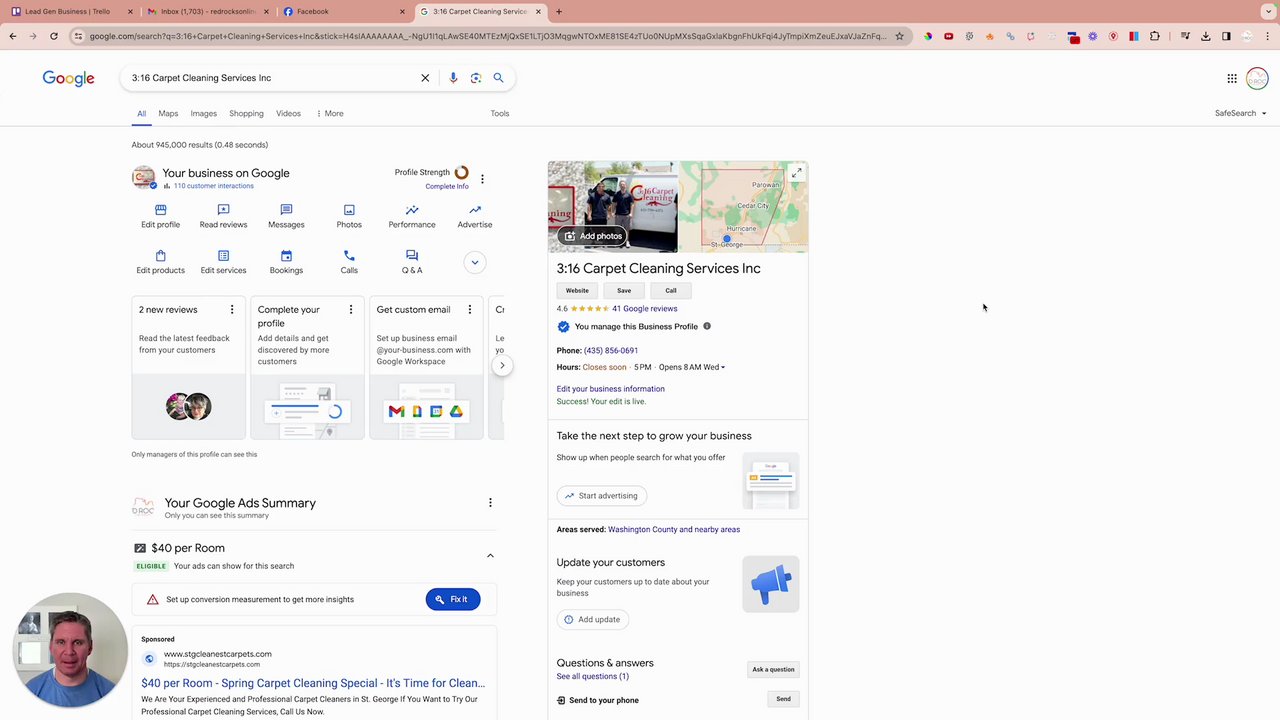1280x720 pixels.
Task: Click Edit your business information link
Action: [x=611, y=389]
